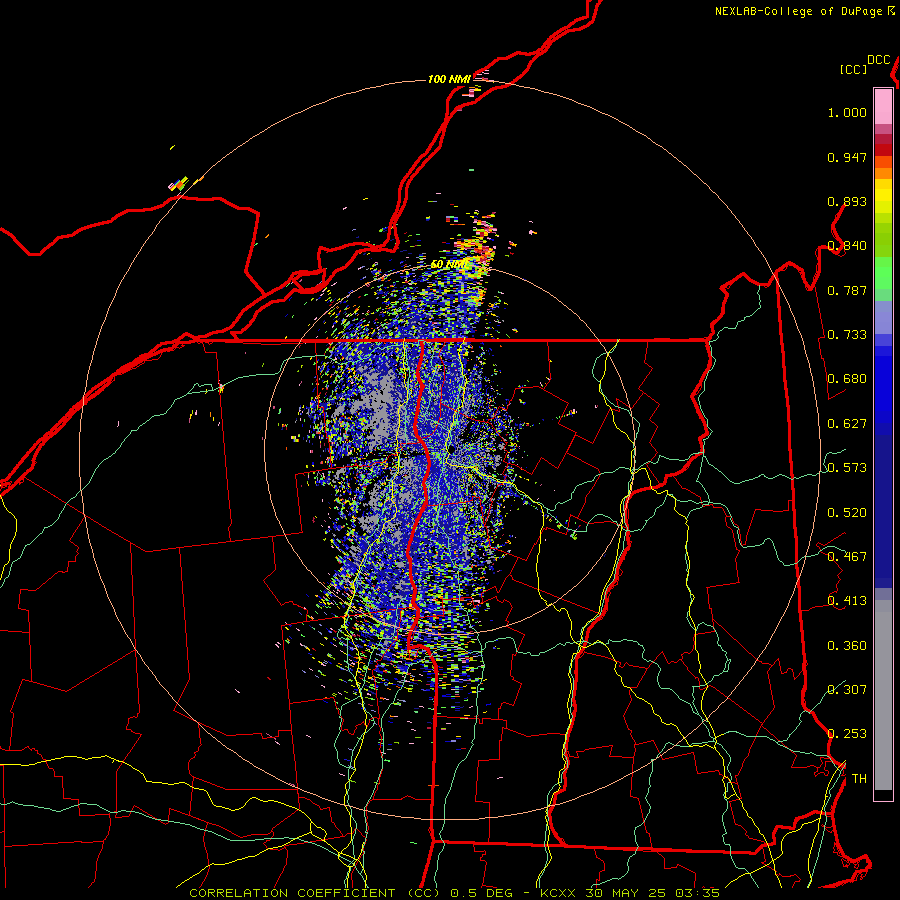The height and width of the screenshot is (900, 900).
Task: Click the 0.787 color scale value
Action: click(847, 290)
